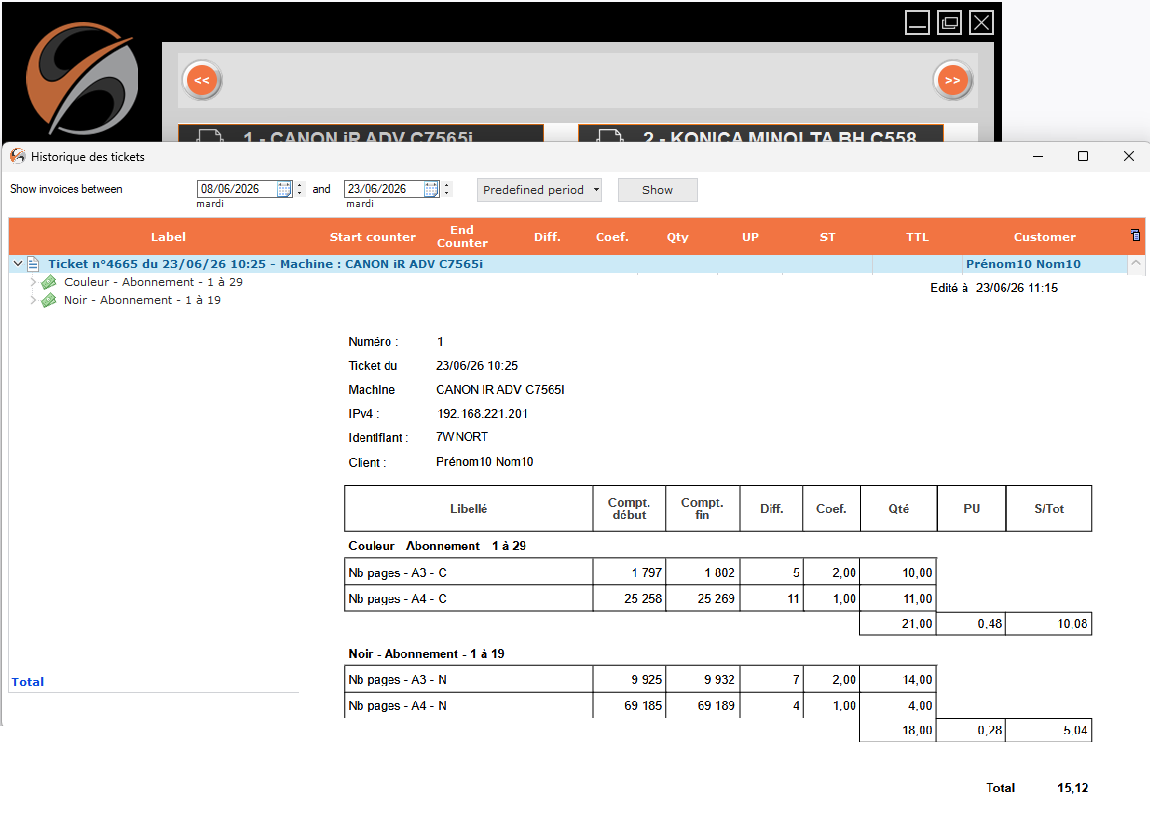Image resolution: width=1150 pixels, height=839 pixels.
Task: Open the start date calendar picker
Action: (284, 189)
